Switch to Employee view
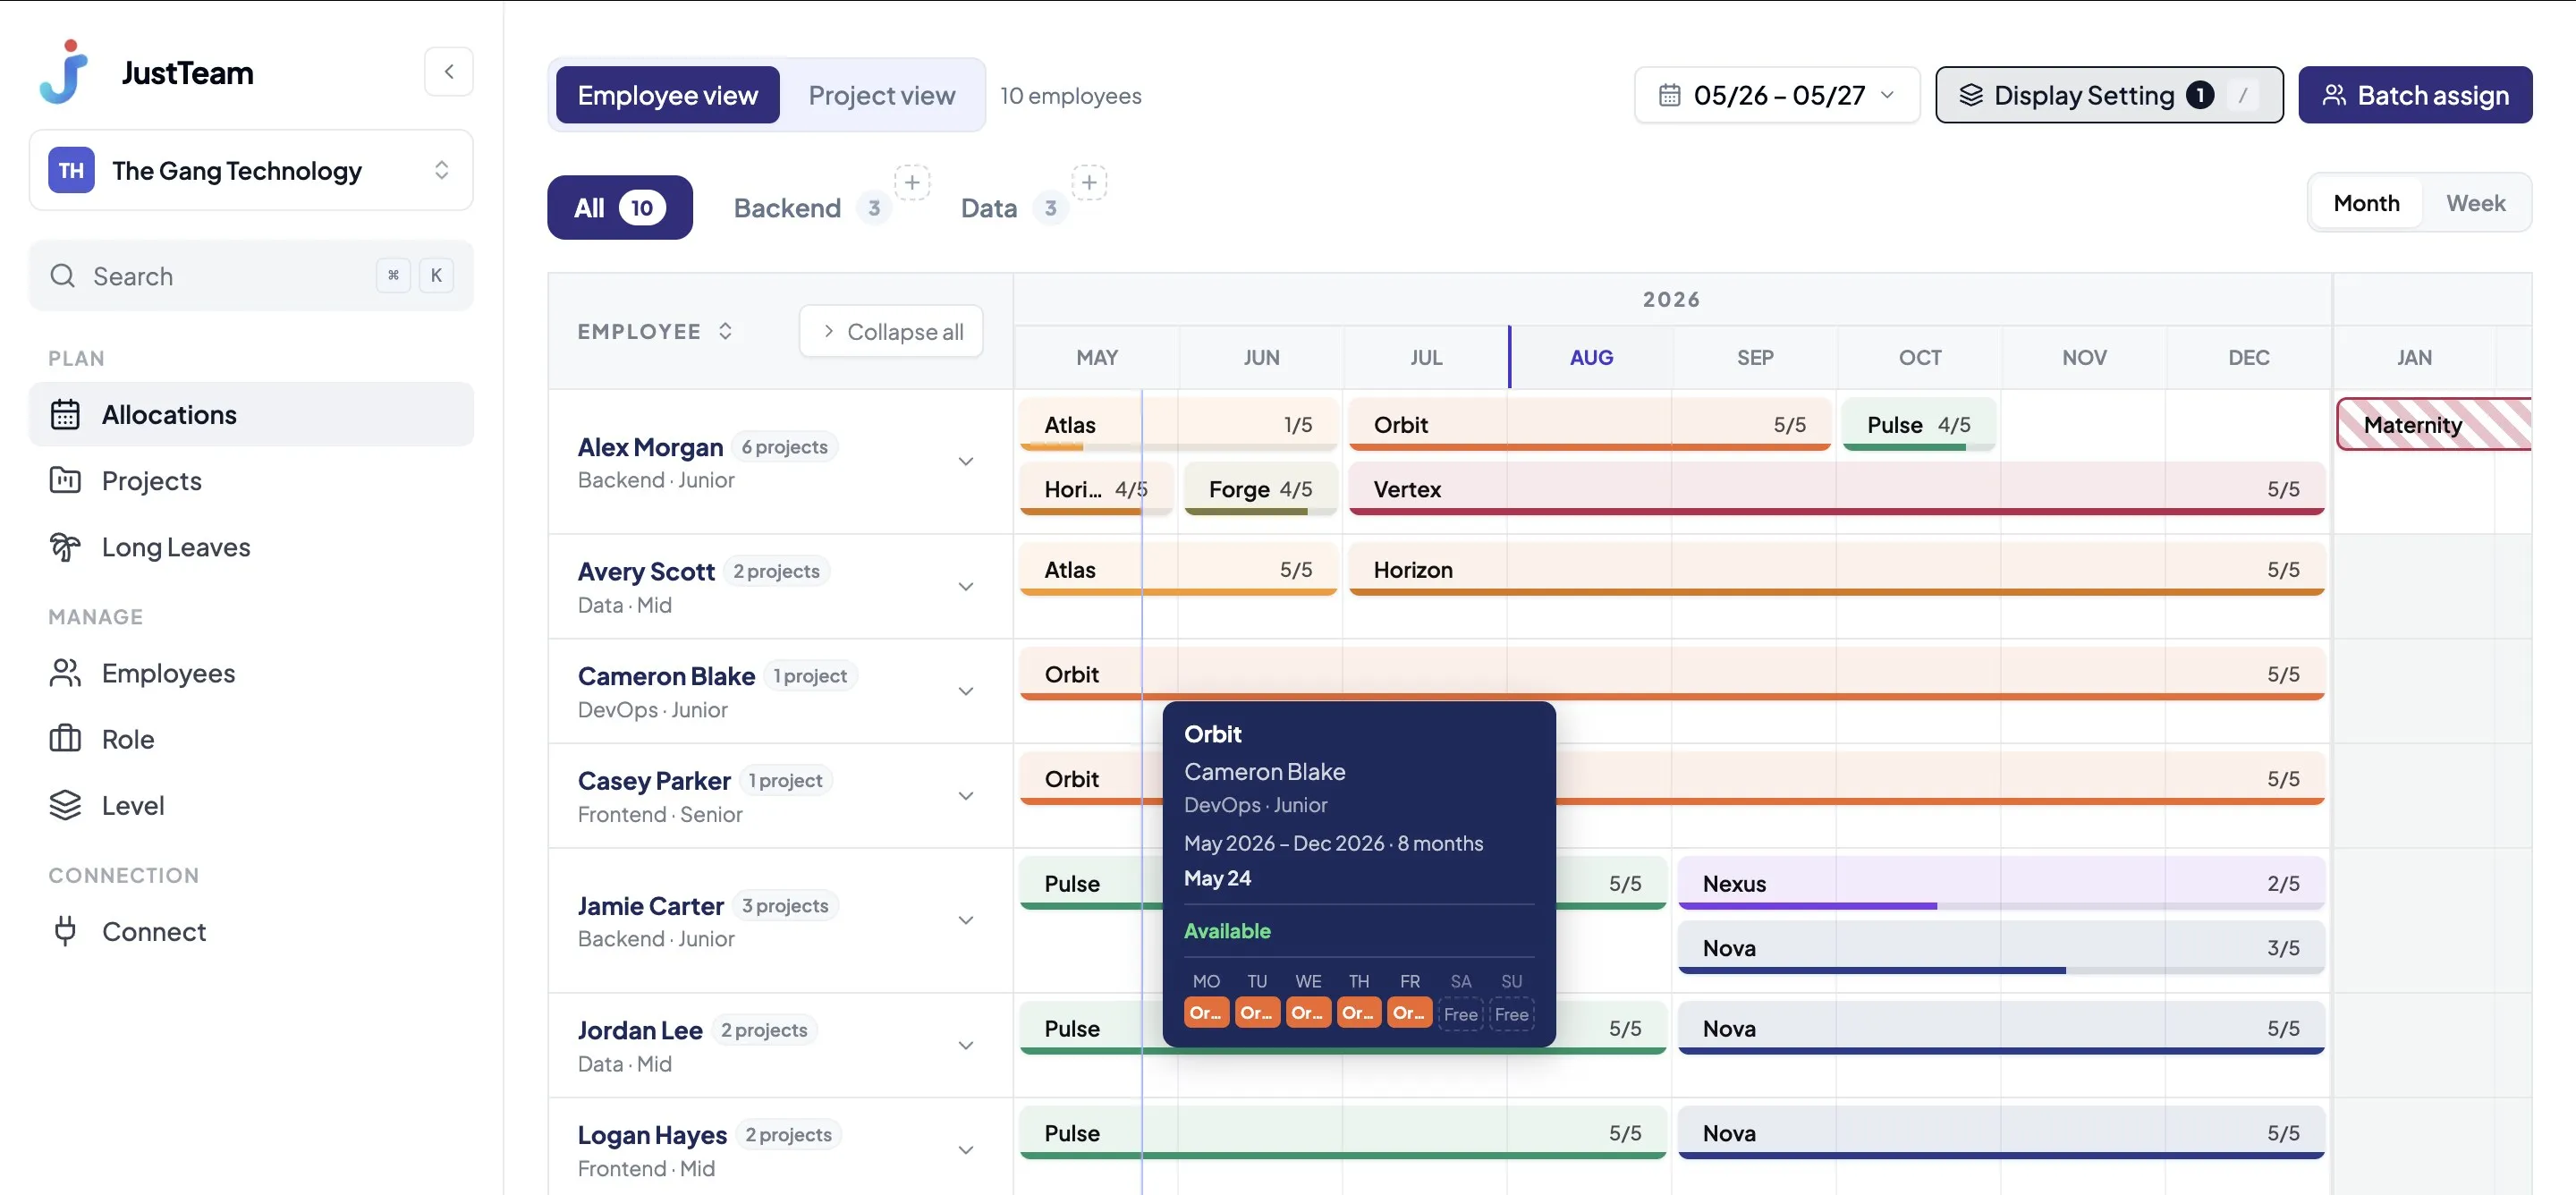 pyautogui.click(x=667, y=95)
